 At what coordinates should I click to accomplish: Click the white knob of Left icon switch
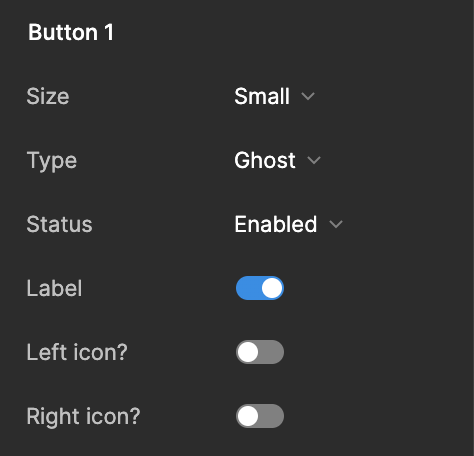tap(248, 352)
